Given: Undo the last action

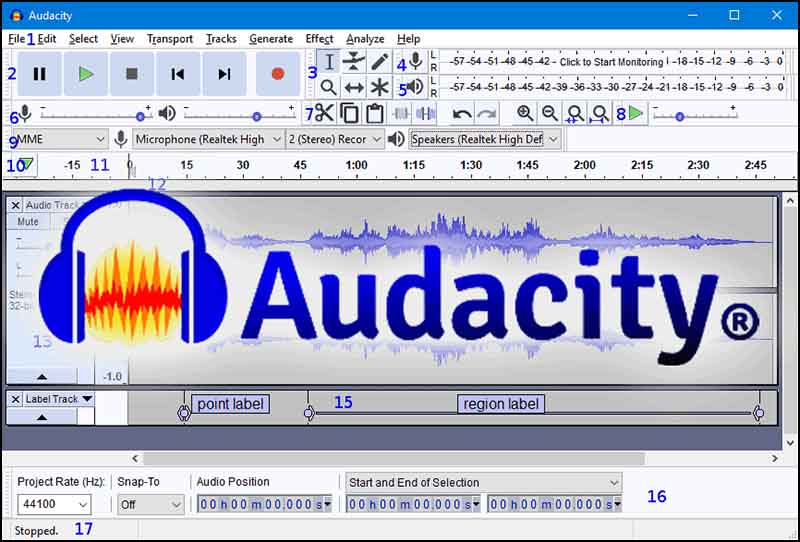Looking at the screenshot, I should coord(462,113).
